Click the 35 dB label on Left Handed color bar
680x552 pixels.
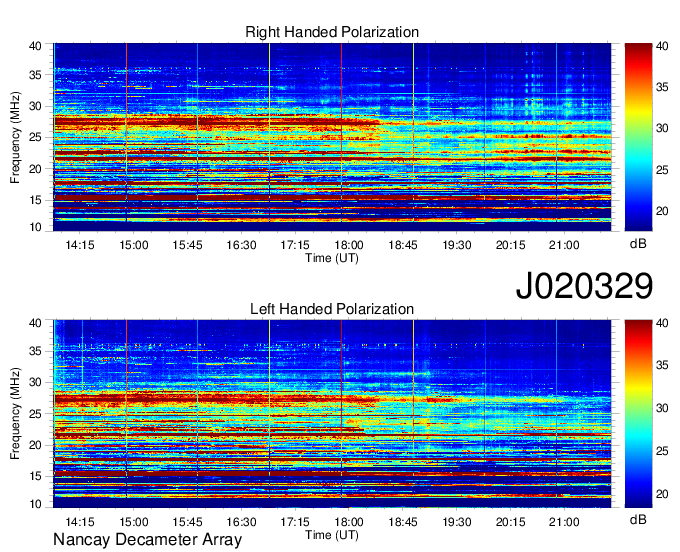pos(662,365)
